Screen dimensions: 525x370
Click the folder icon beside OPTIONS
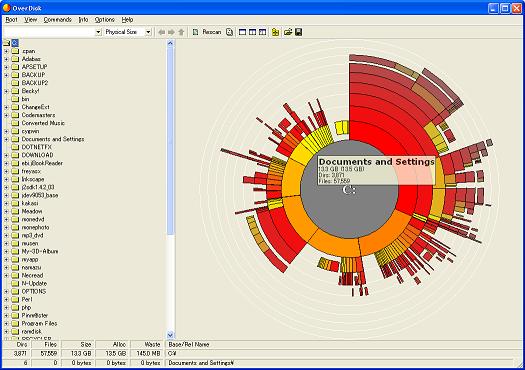point(15,291)
